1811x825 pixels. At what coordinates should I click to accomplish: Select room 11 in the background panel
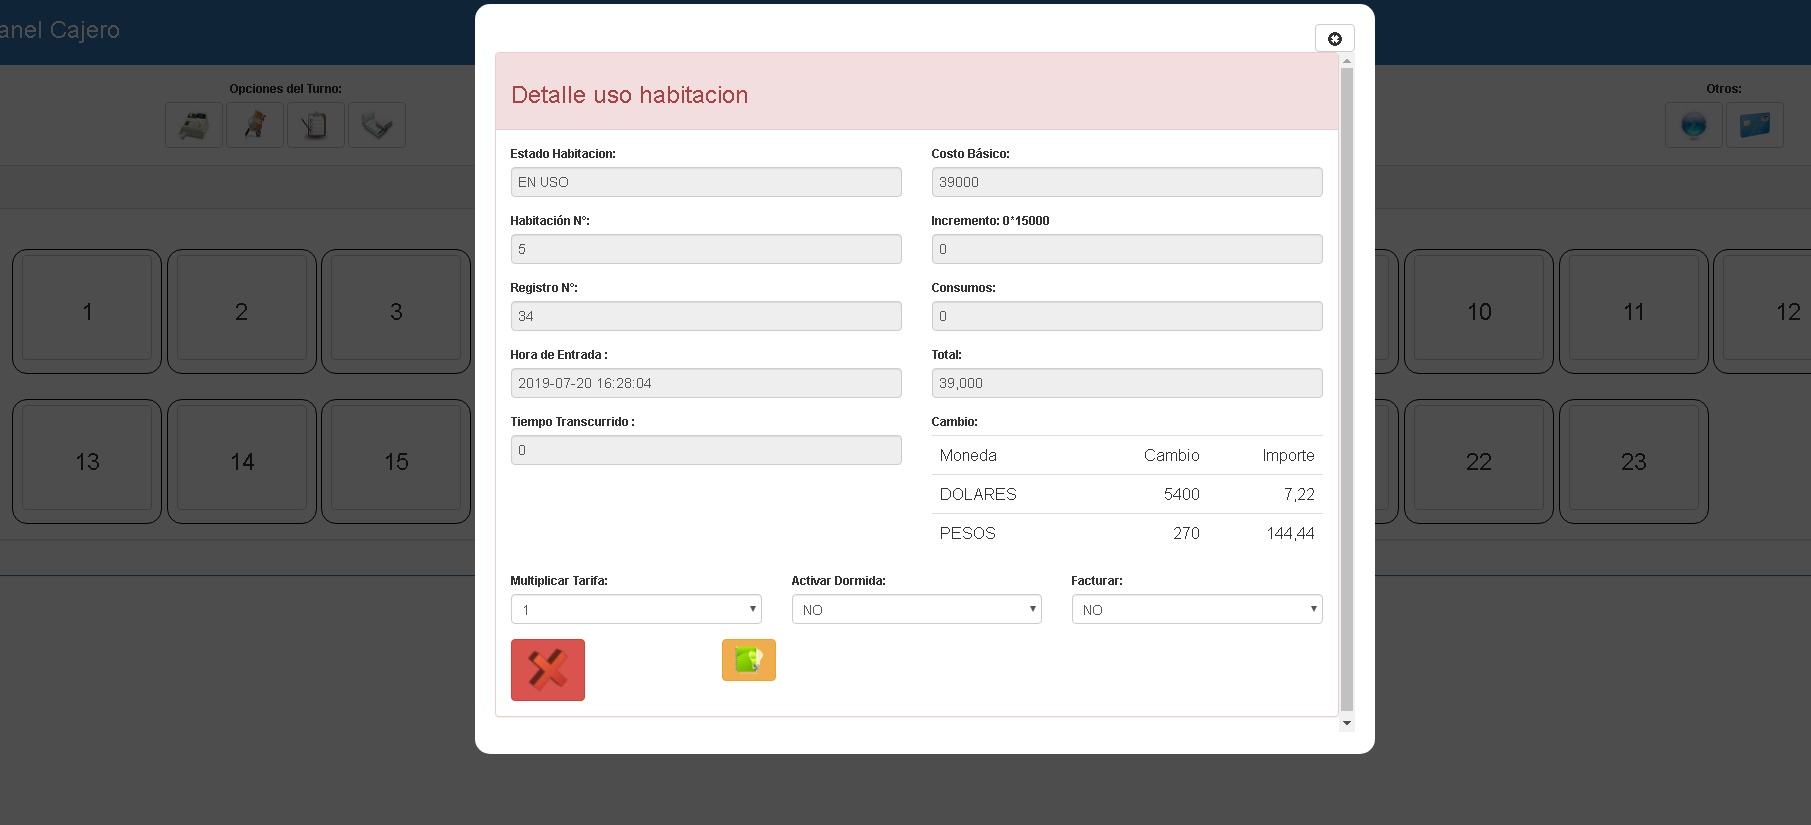(x=1634, y=311)
